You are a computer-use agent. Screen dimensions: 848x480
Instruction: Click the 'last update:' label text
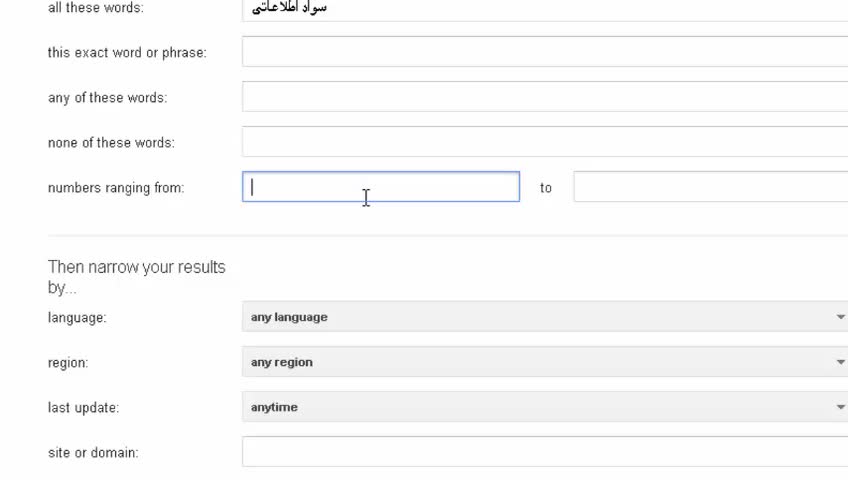click(83, 407)
